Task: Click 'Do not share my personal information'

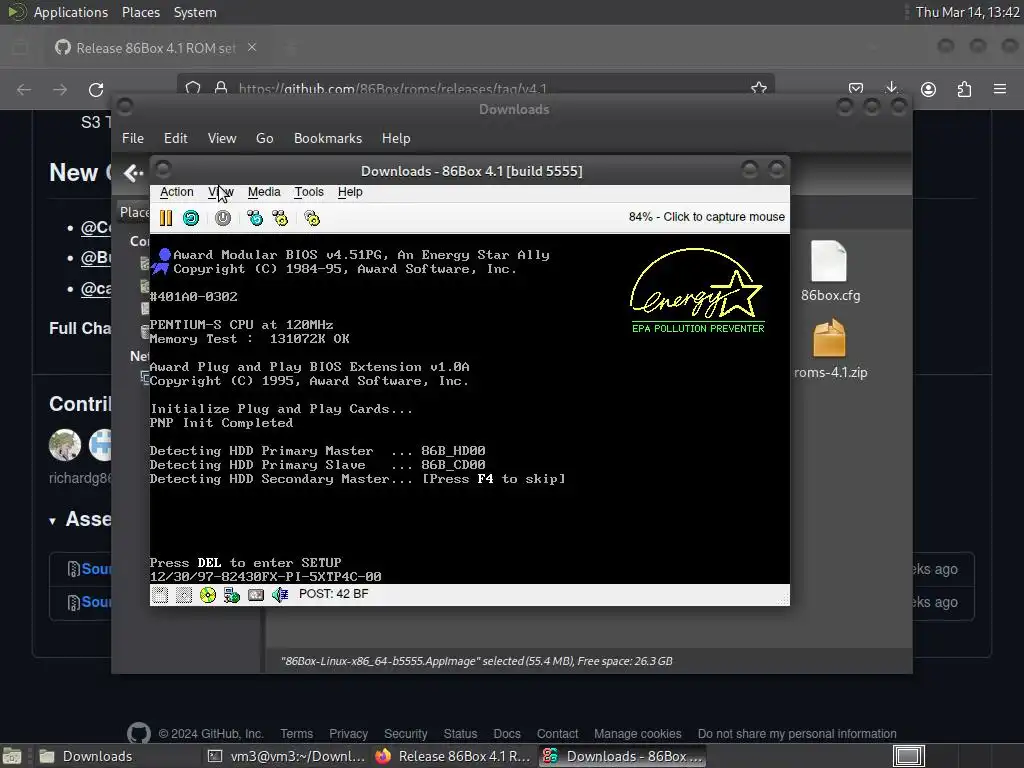Action: coord(797,734)
